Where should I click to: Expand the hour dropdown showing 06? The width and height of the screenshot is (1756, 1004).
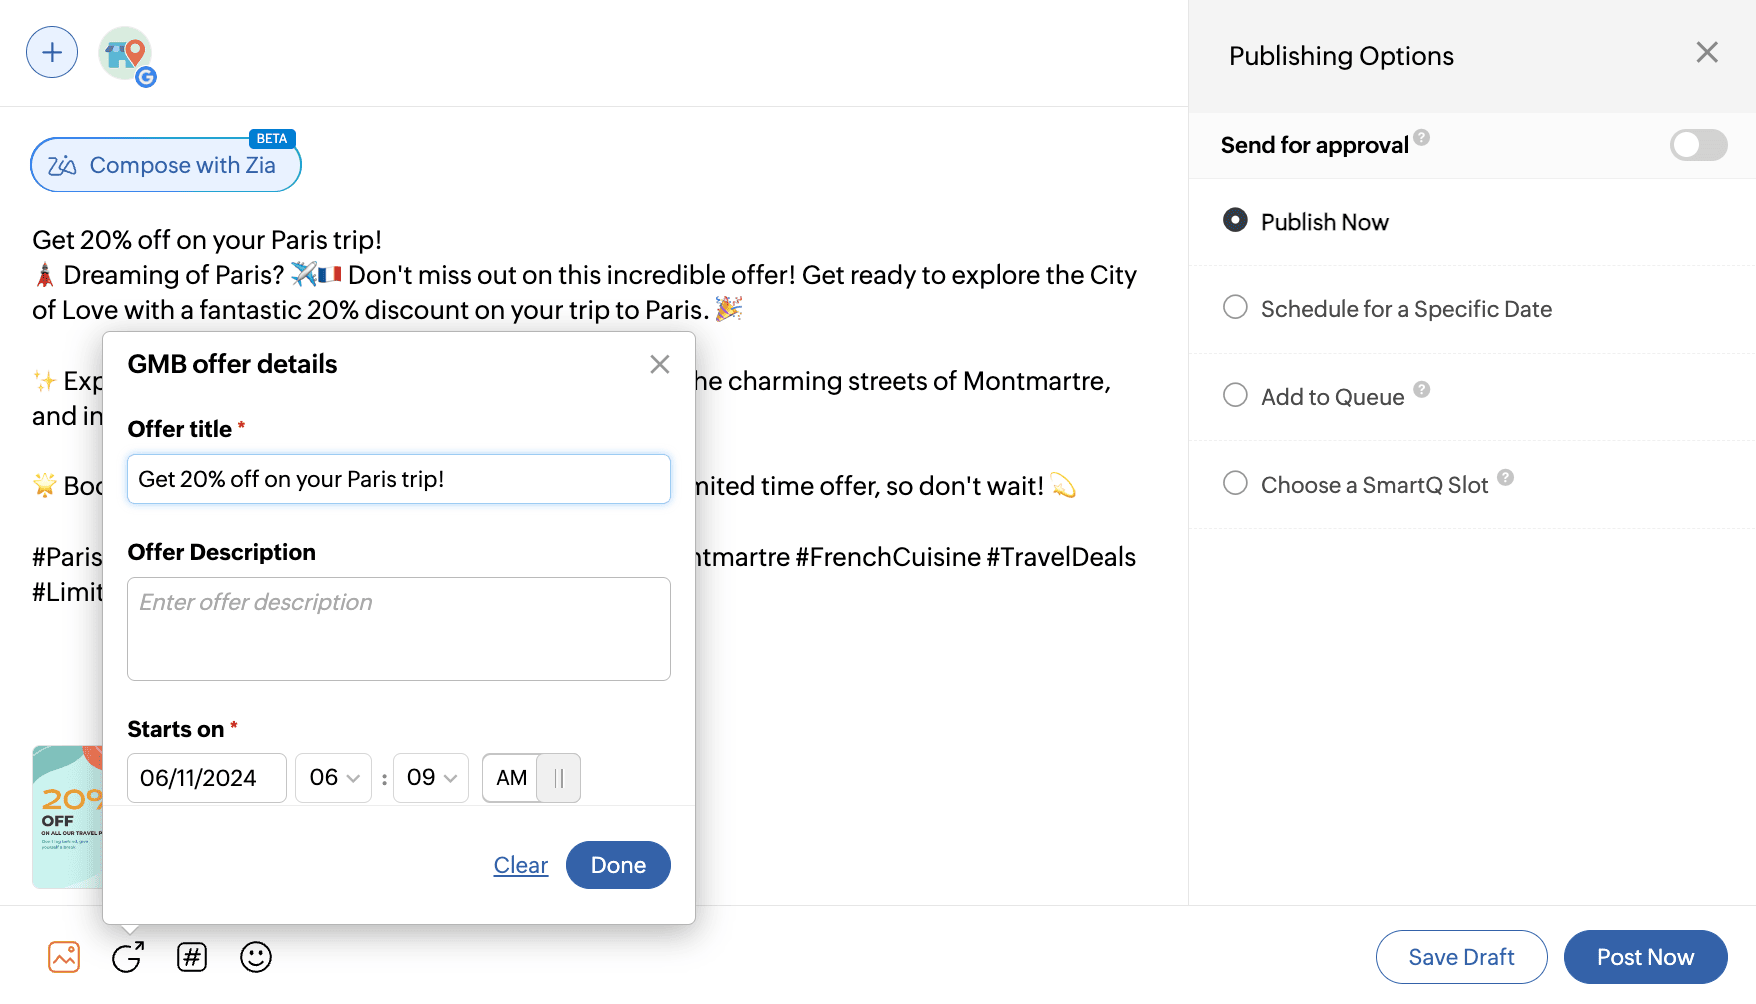[x=334, y=778]
